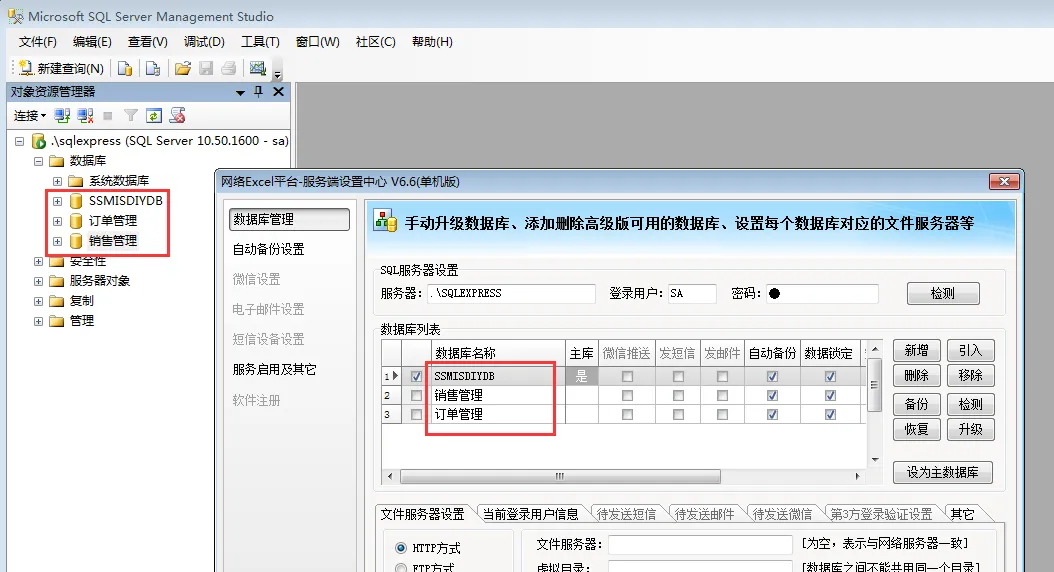Screen dimensions: 1054x572
Task: Expand the 系统数据库 folder
Action: click(57, 181)
